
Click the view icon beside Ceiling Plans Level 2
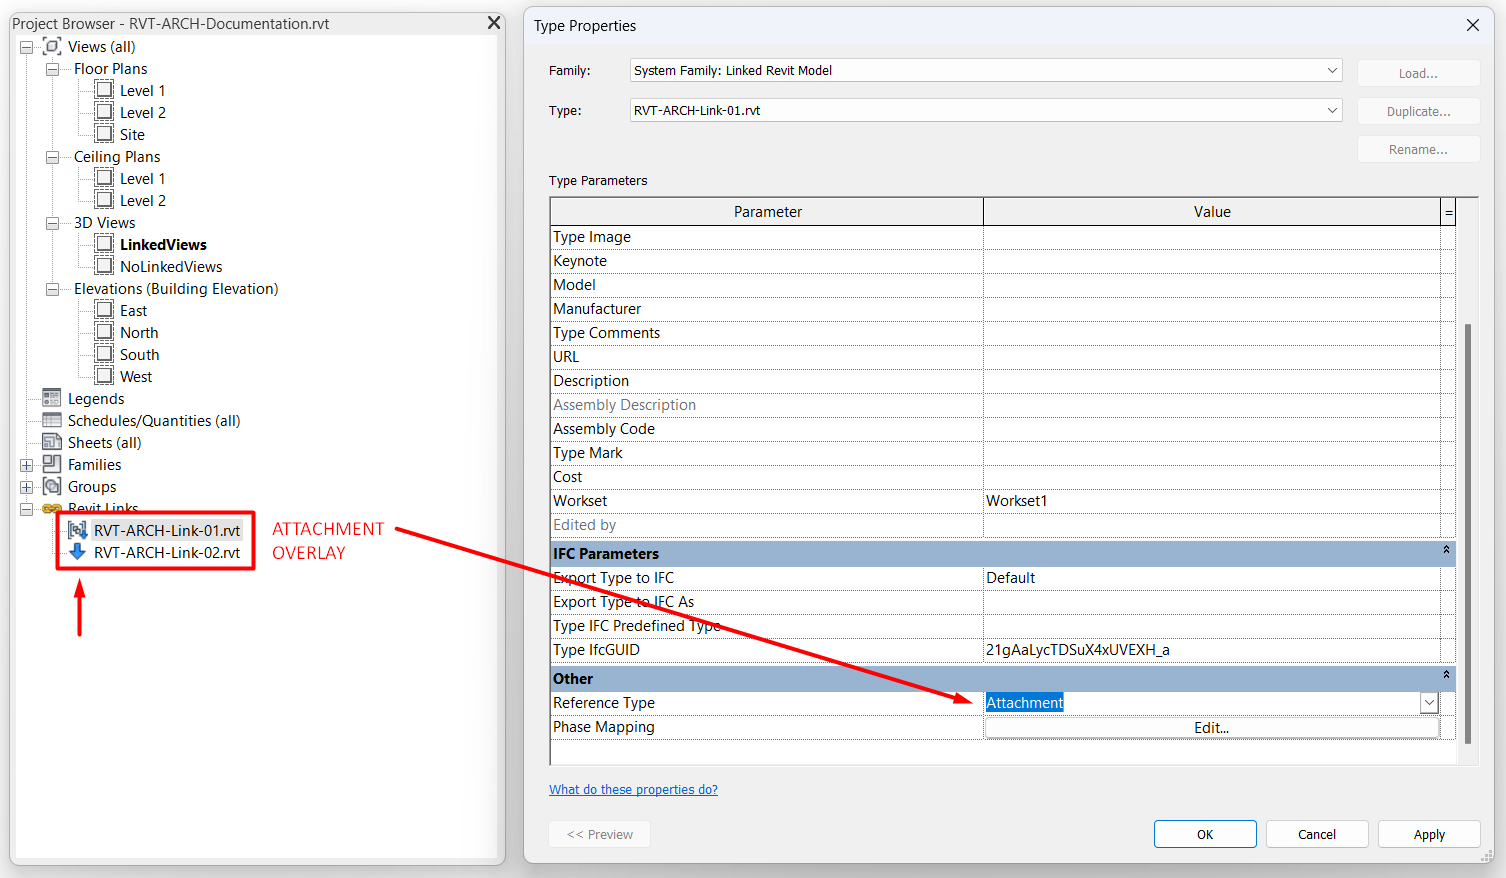click(x=104, y=199)
